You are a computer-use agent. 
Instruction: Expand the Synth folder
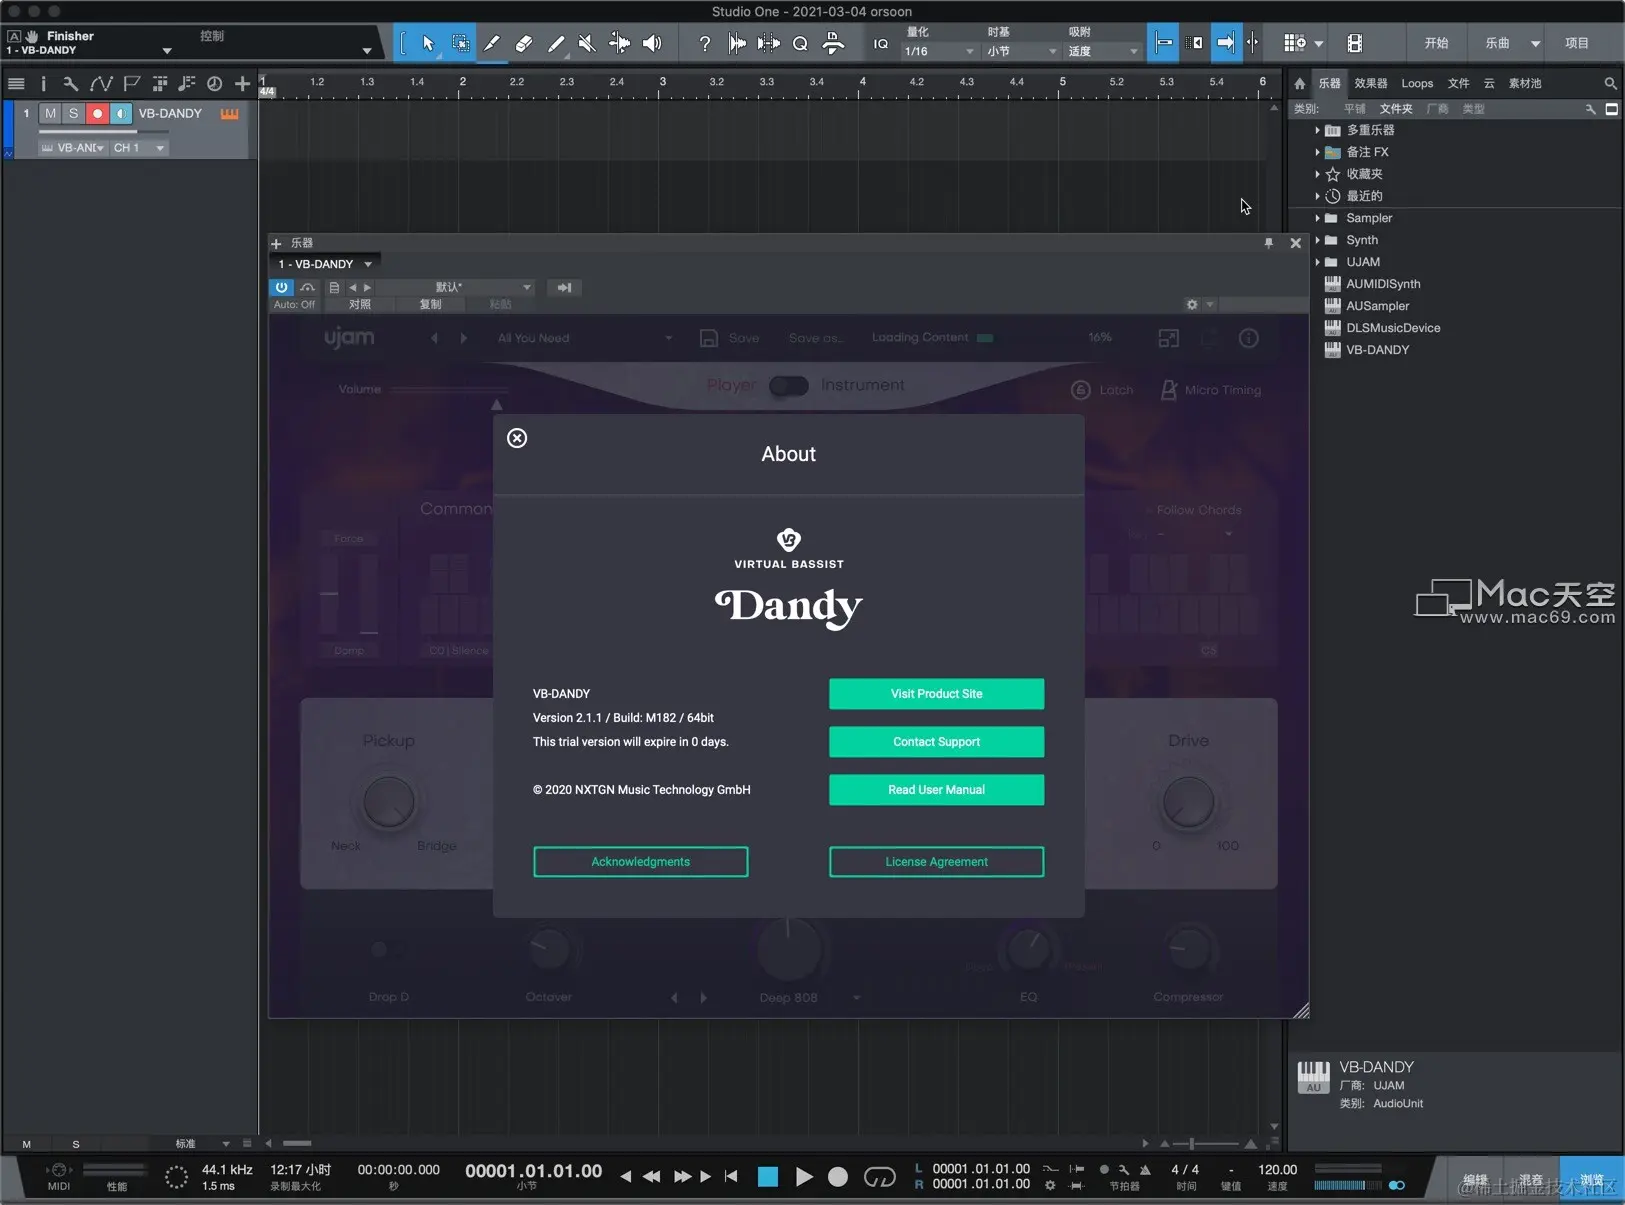pos(1317,240)
